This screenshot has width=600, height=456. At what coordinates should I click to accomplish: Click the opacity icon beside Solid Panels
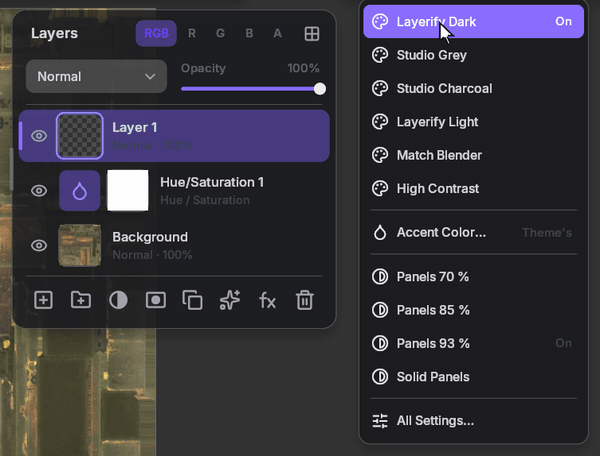tap(380, 377)
